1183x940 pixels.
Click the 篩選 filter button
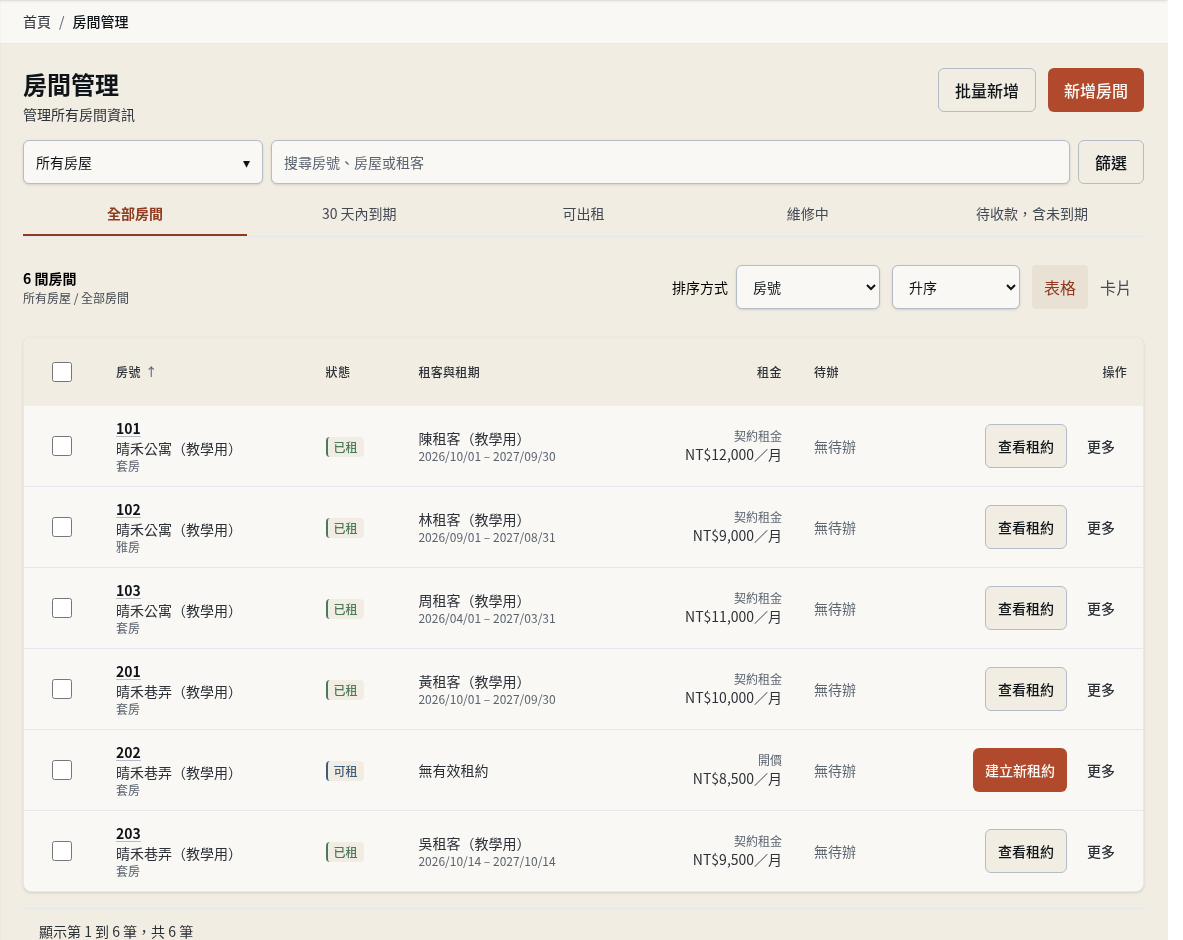coord(1111,162)
